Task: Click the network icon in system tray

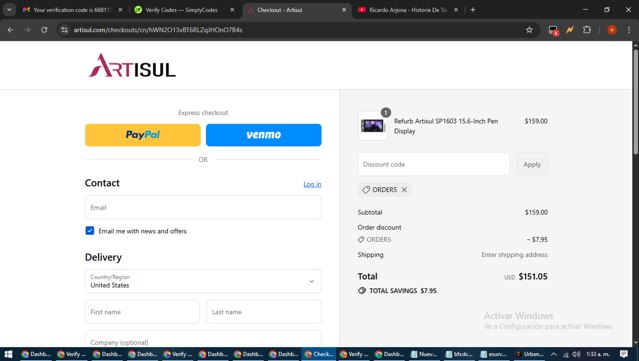Action: click(x=565, y=354)
